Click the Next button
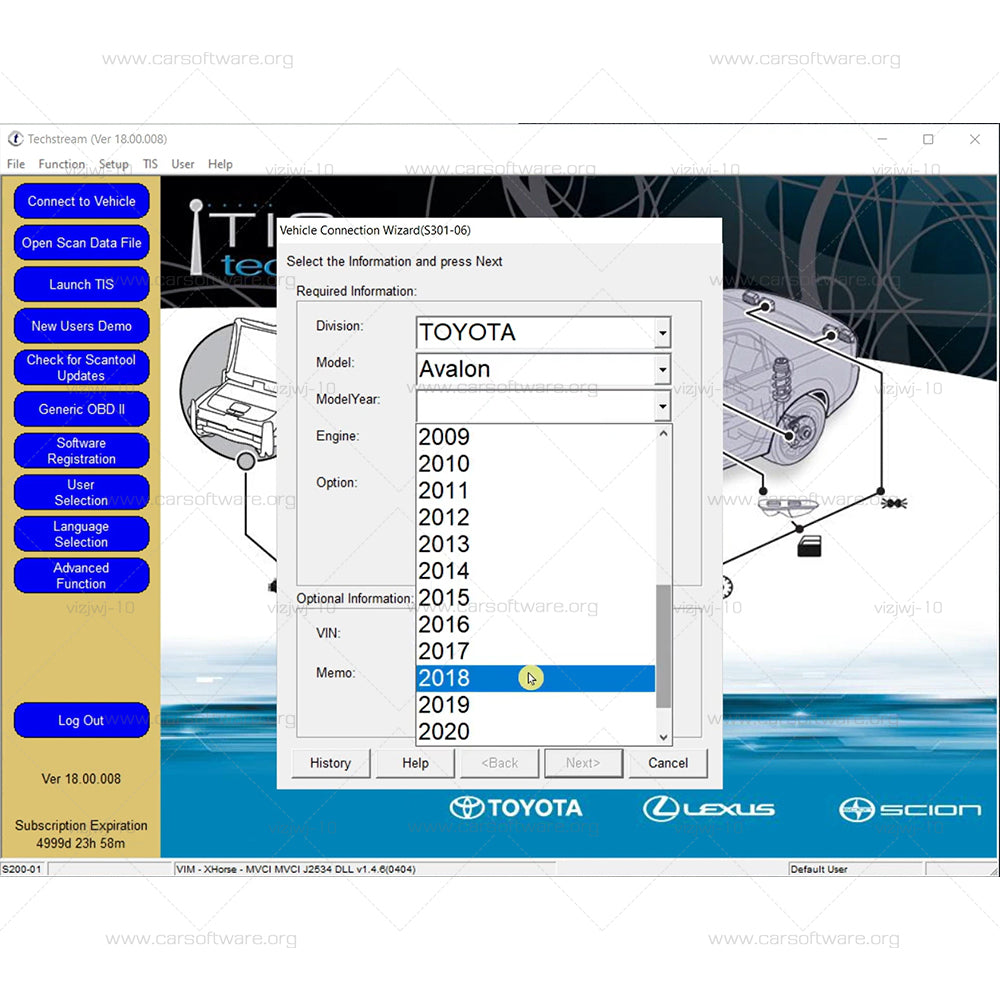This screenshot has width=1000, height=1000. coord(583,763)
